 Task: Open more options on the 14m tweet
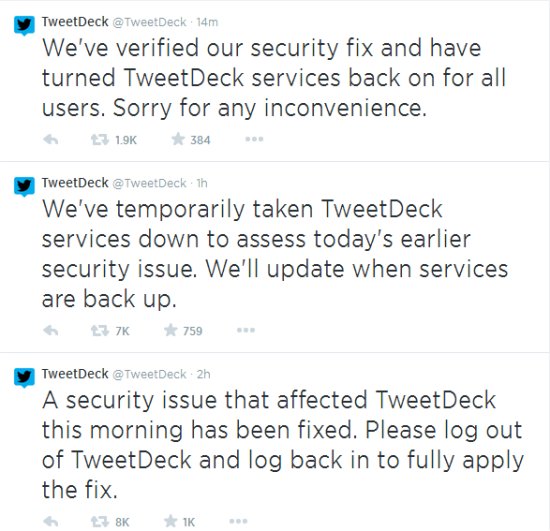pos(254,139)
